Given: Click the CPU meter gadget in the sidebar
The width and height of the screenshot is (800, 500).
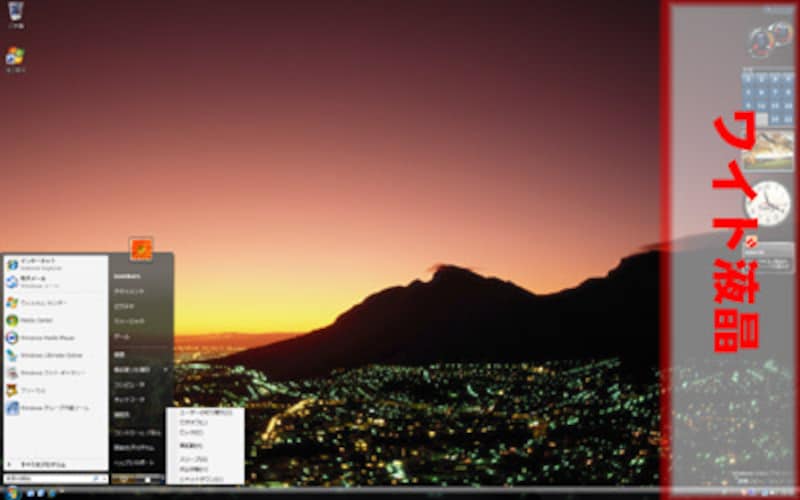Looking at the screenshot, I should pos(770,39).
